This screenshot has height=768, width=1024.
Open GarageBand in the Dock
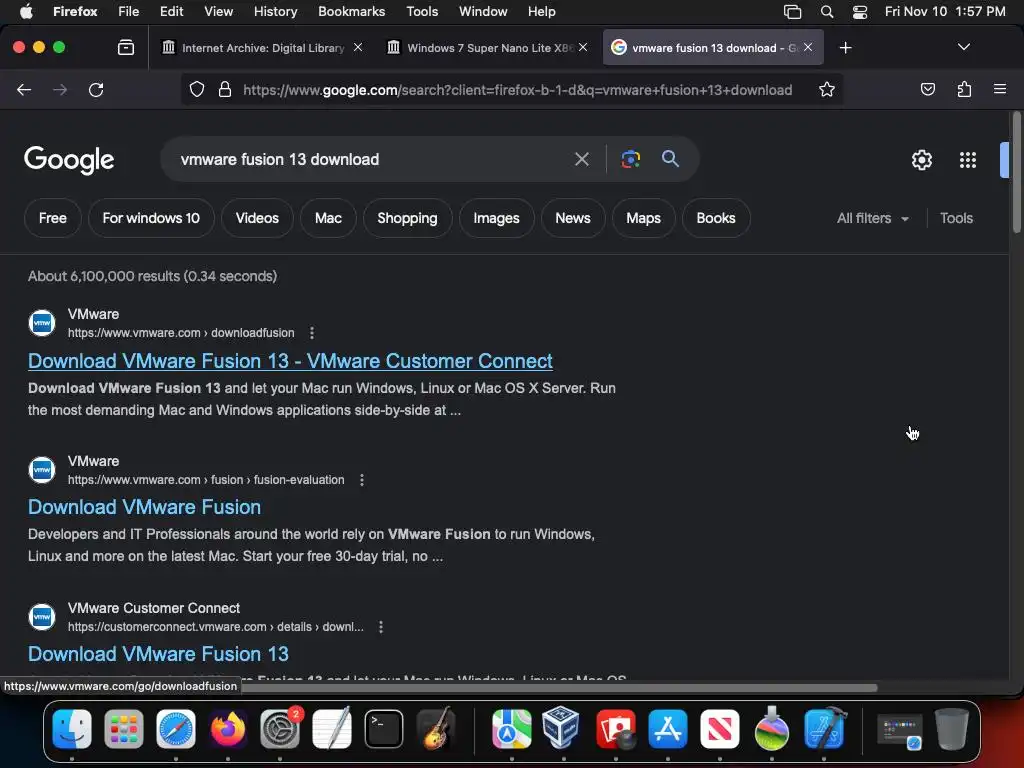point(436,728)
